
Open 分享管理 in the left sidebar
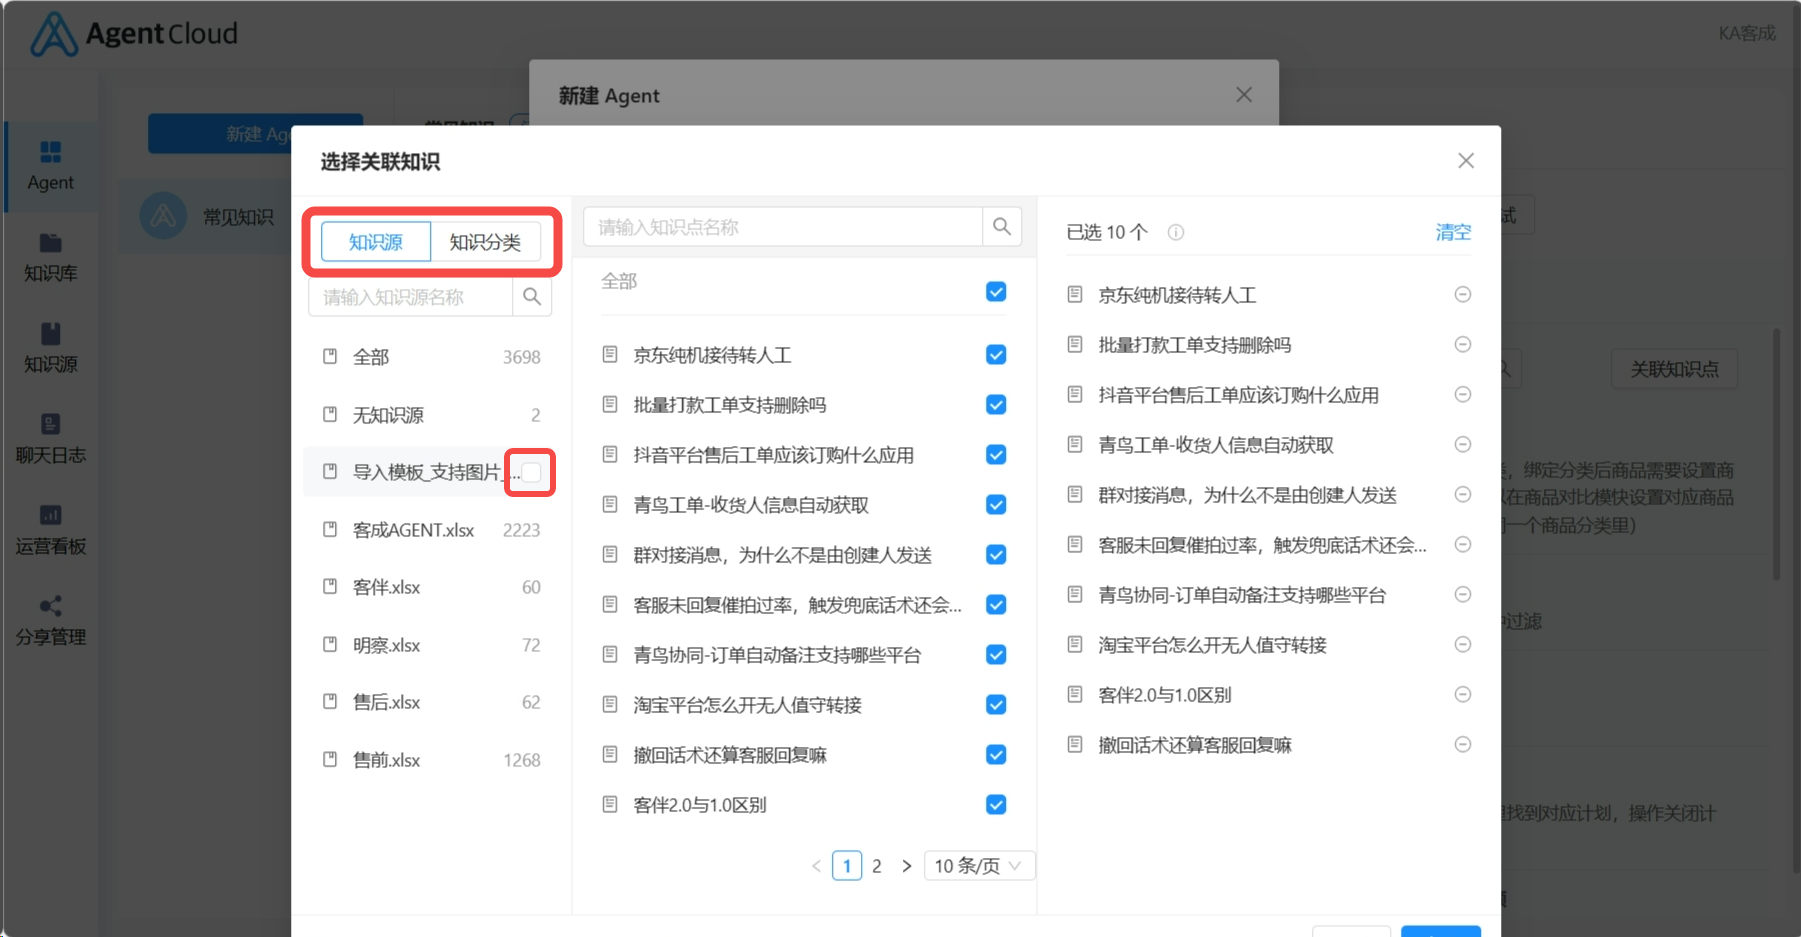point(50,622)
